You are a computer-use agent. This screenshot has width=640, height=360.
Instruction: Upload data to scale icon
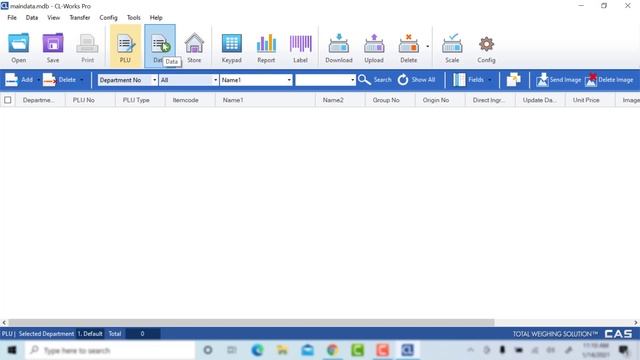[x=374, y=47]
